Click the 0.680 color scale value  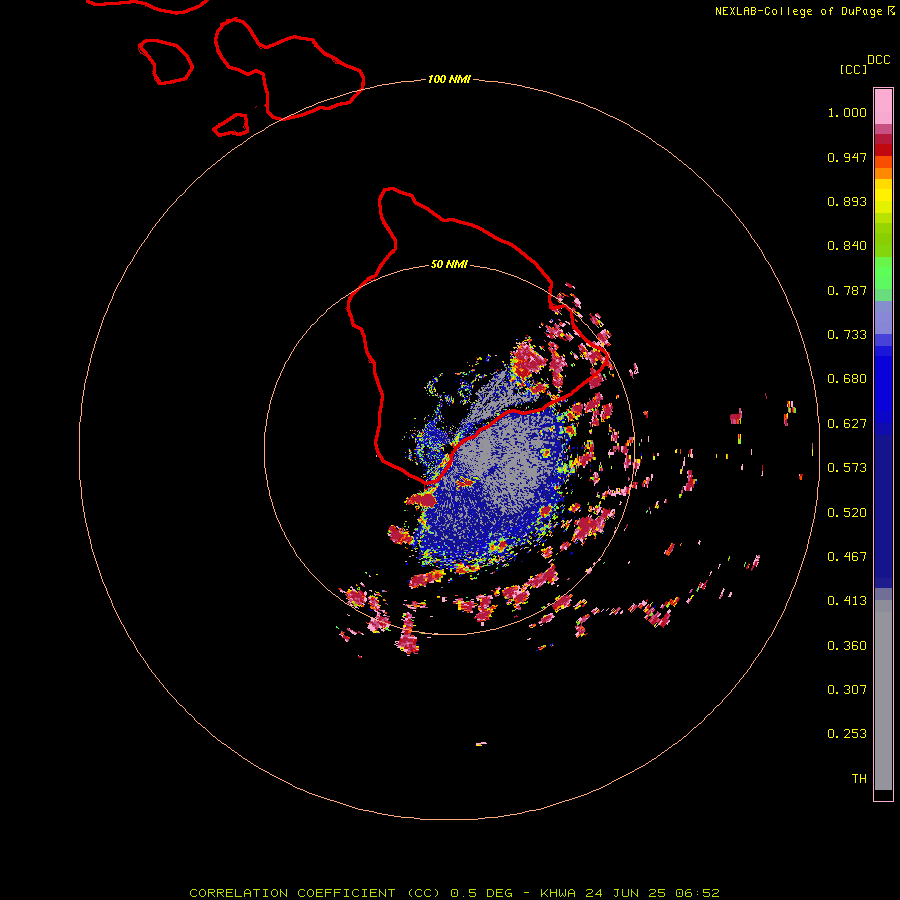coord(847,379)
